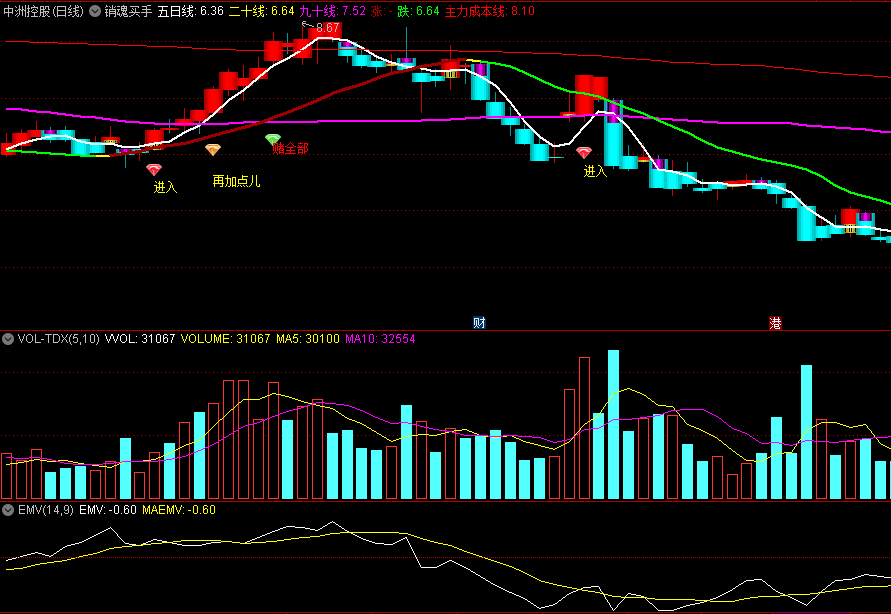Expand the EMV indicator dropdown arrow
This screenshot has width=891, height=614.
[8, 510]
